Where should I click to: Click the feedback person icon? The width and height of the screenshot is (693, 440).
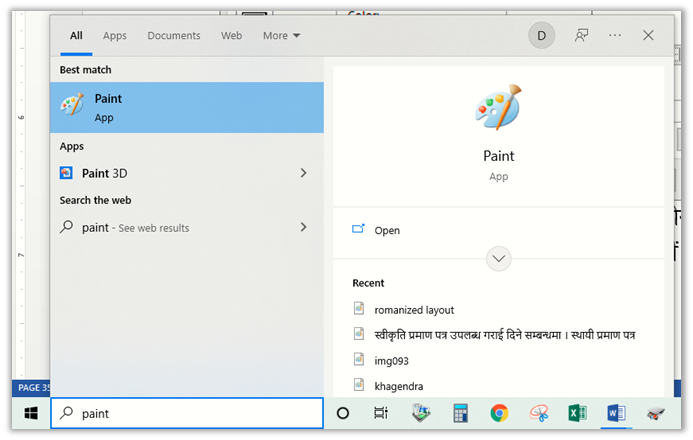[581, 35]
